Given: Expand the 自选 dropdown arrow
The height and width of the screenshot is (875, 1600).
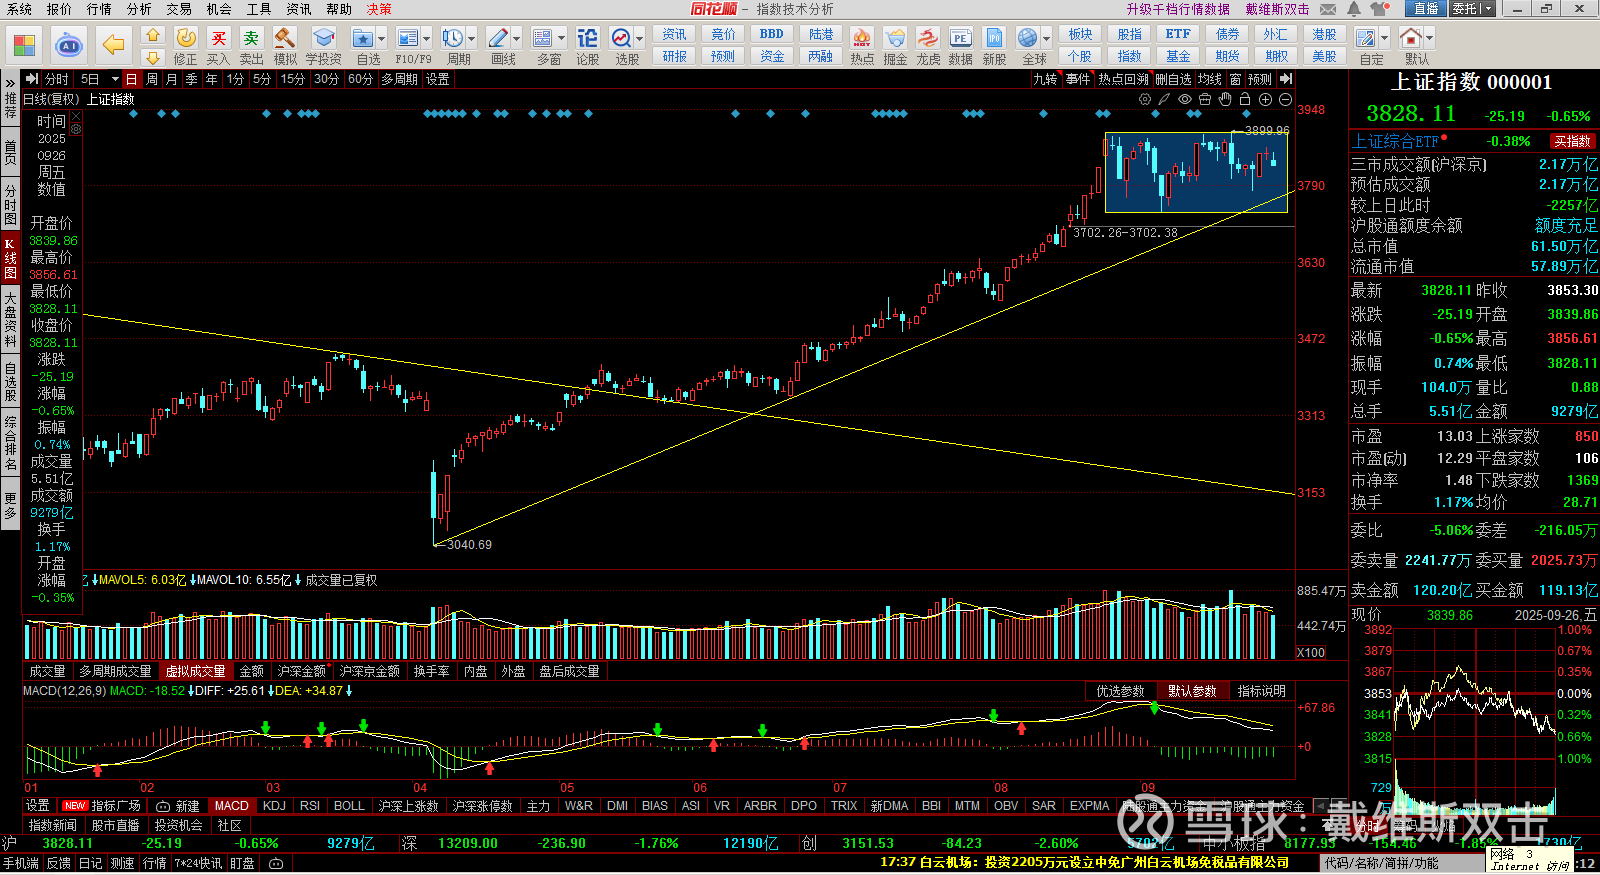Looking at the screenshot, I should click(382, 39).
